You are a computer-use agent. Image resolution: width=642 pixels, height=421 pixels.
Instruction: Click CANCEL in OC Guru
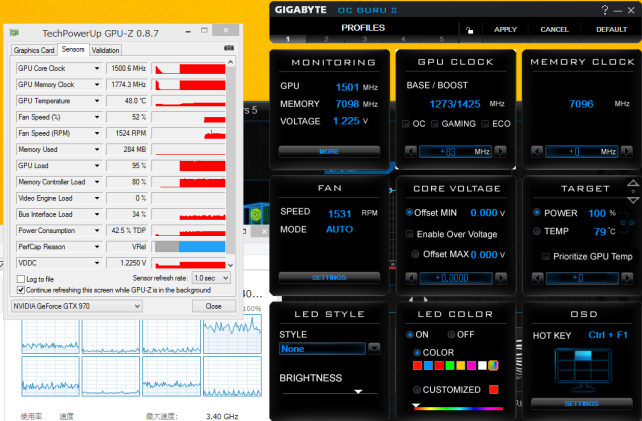554,29
